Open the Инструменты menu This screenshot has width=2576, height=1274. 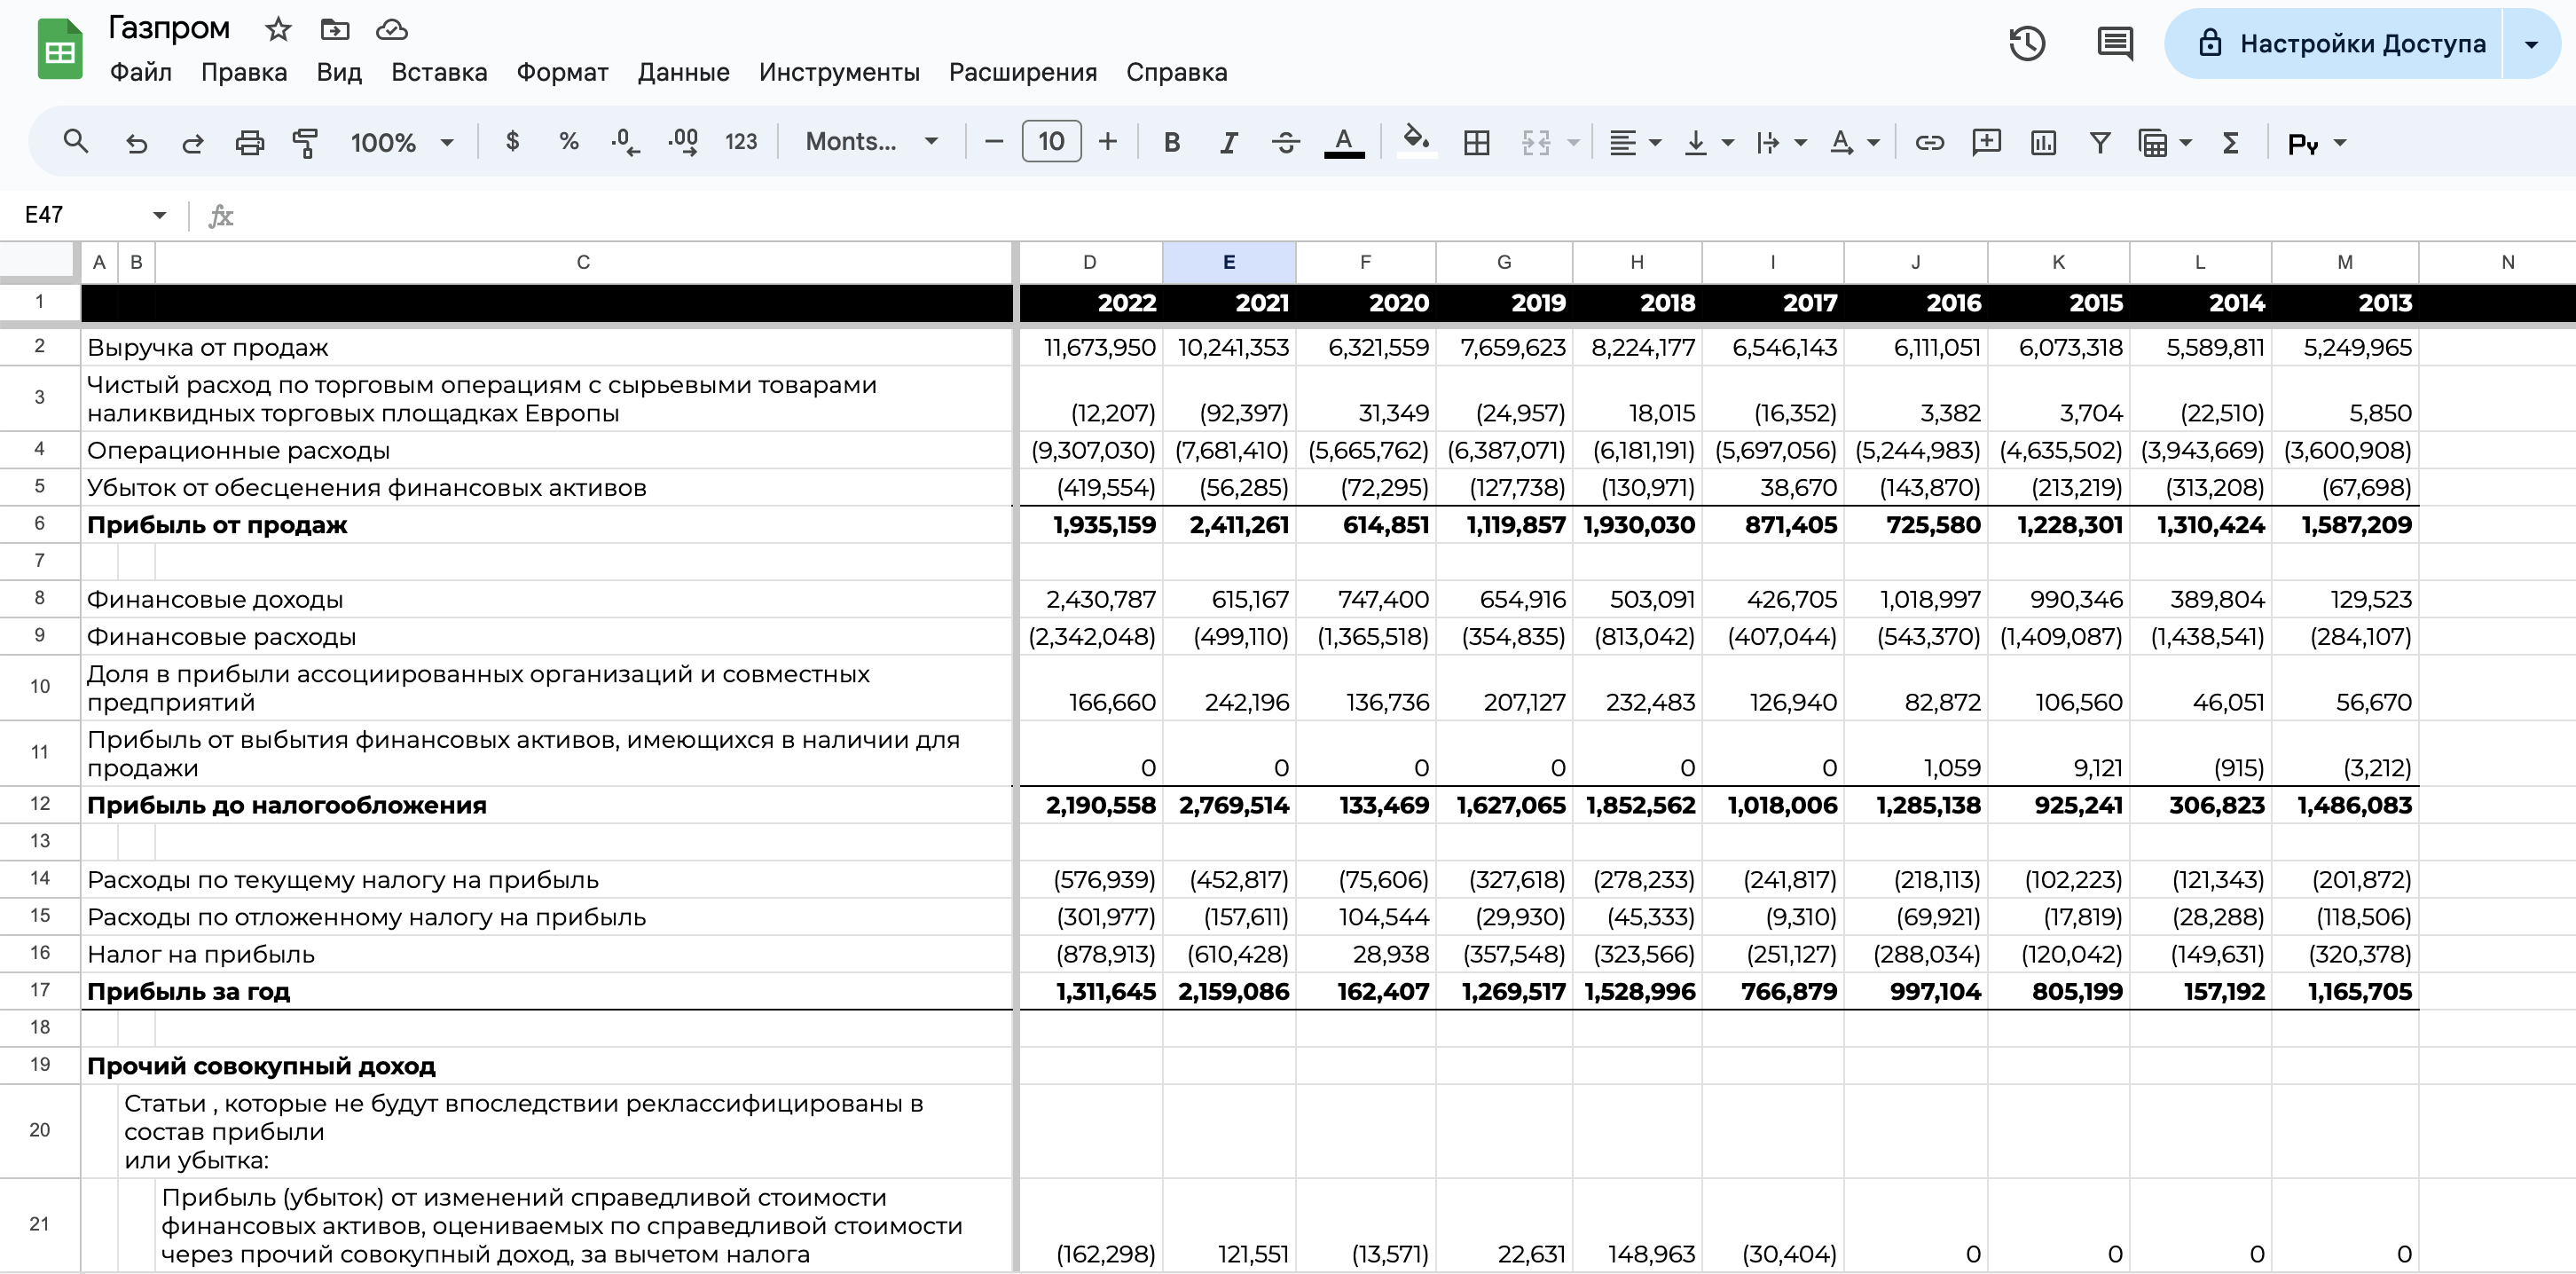coord(839,72)
